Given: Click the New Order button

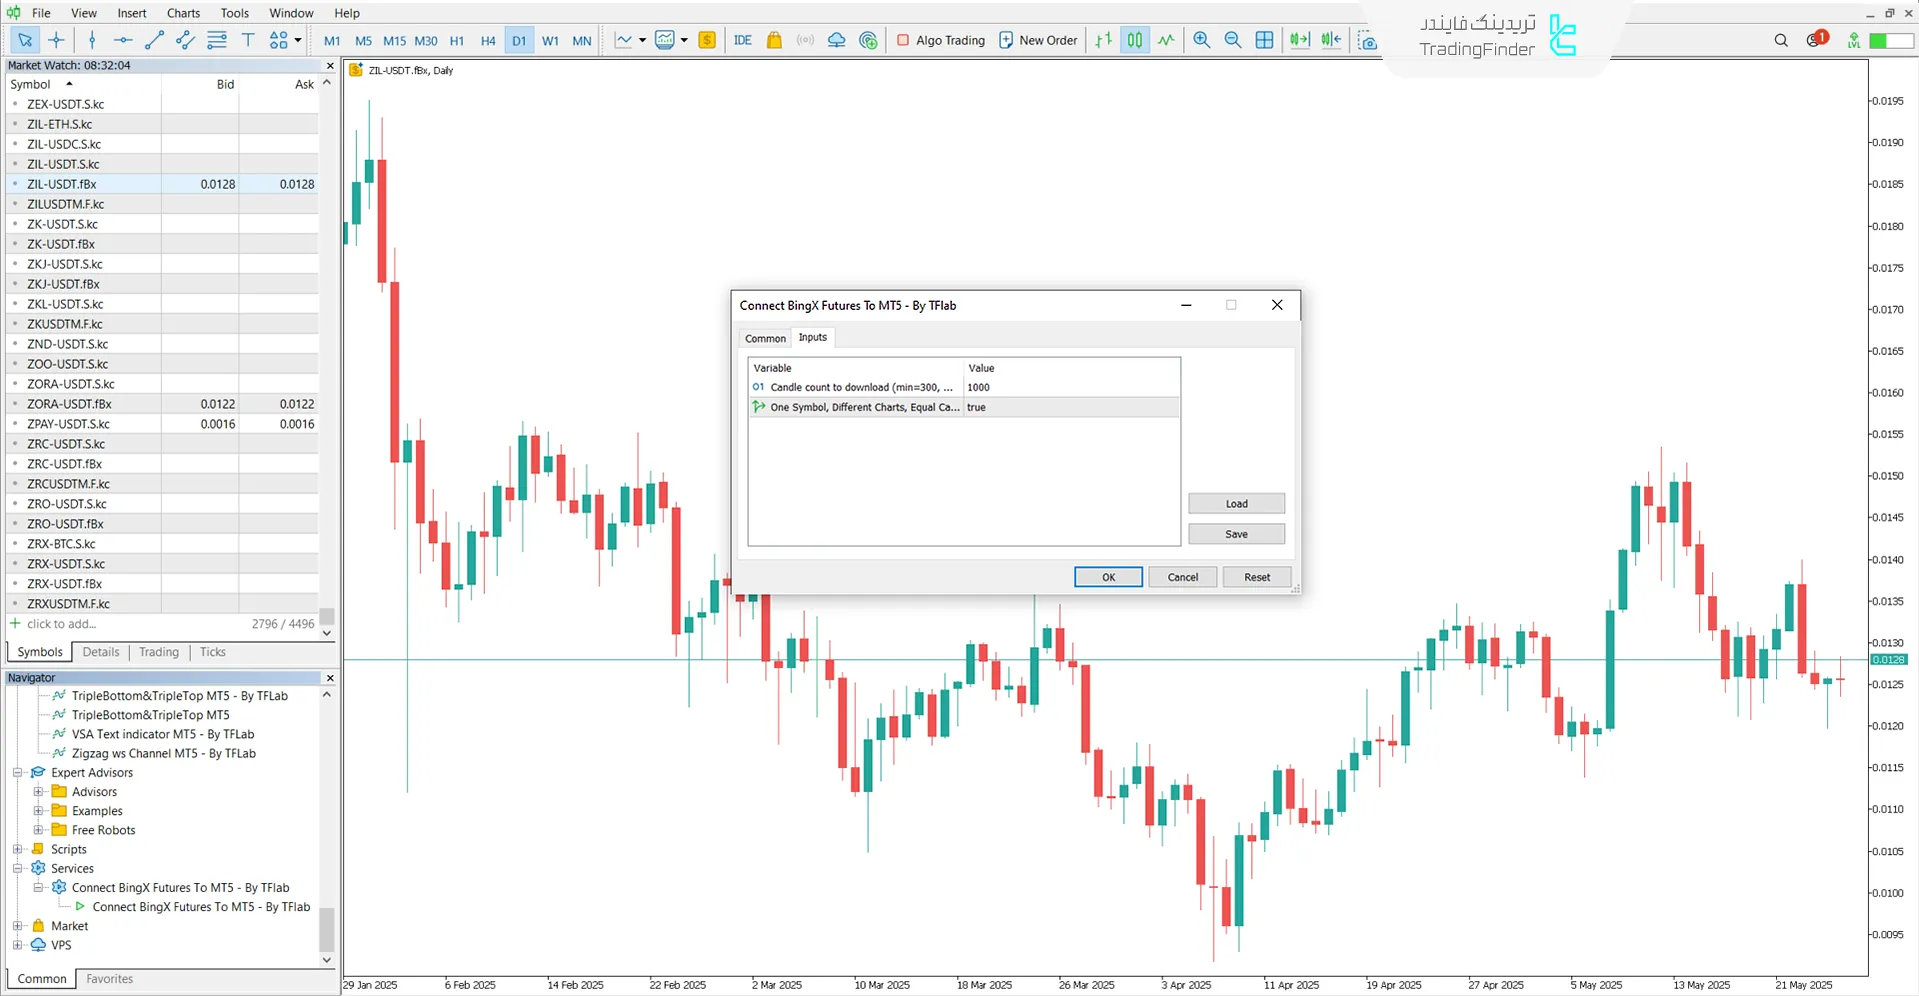Looking at the screenshot, I should (1038, 40).
